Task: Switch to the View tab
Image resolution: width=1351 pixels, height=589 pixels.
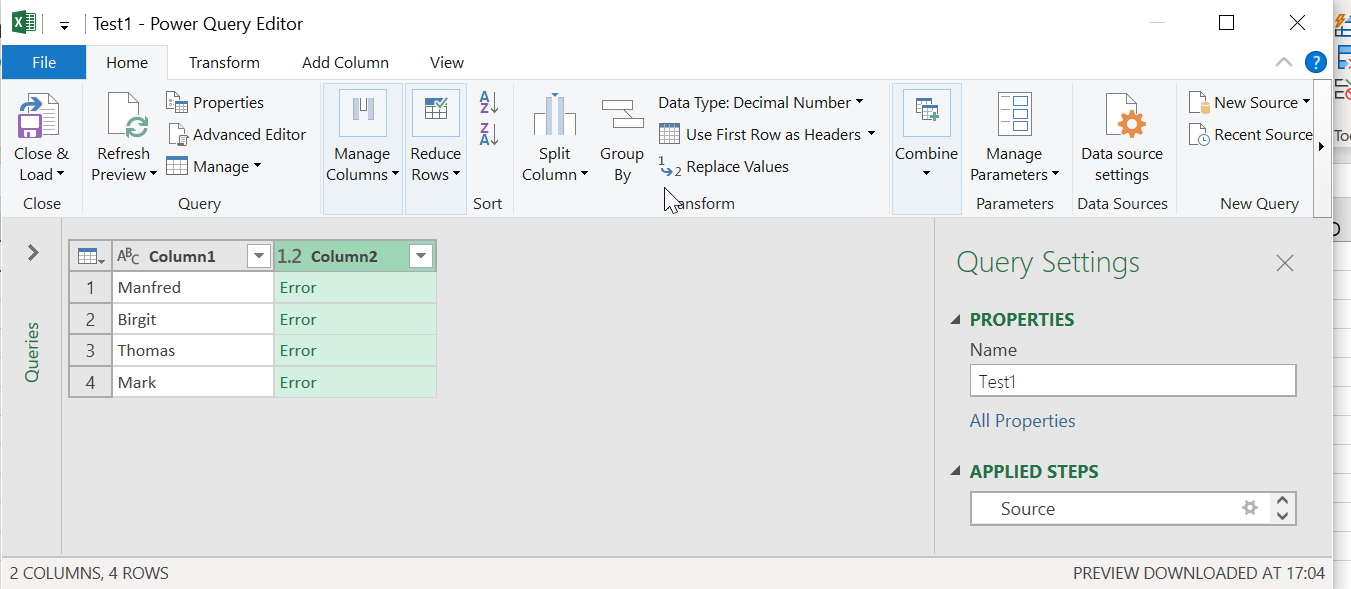Action: pos(447,62)
